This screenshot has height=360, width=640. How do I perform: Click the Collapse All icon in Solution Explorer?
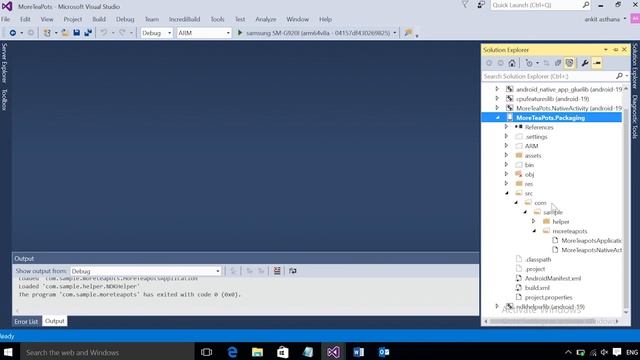(558, 63)
